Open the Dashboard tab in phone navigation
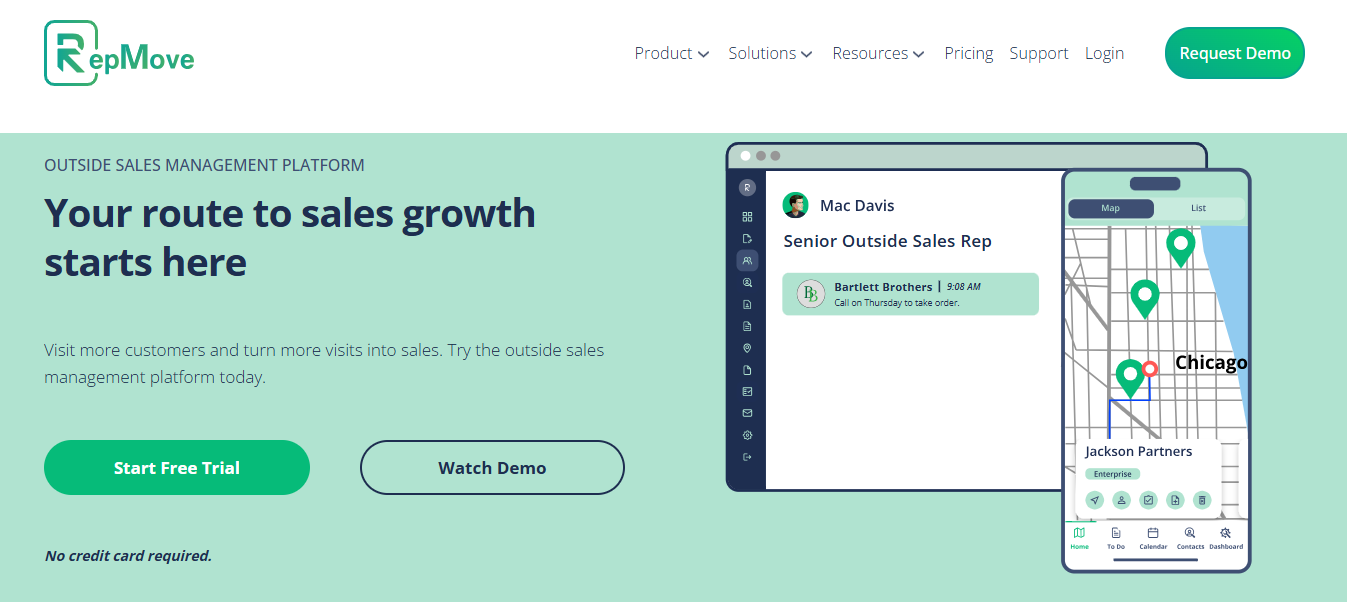This screenshot has height=602, width=1347. coord(1226,538)
